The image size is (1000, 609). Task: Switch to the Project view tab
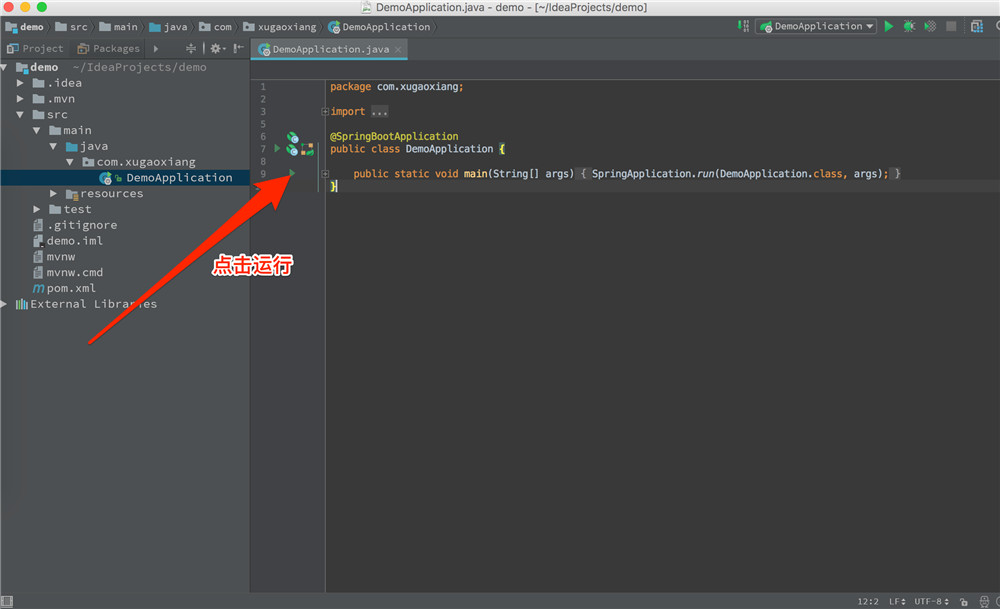(35, 48)
